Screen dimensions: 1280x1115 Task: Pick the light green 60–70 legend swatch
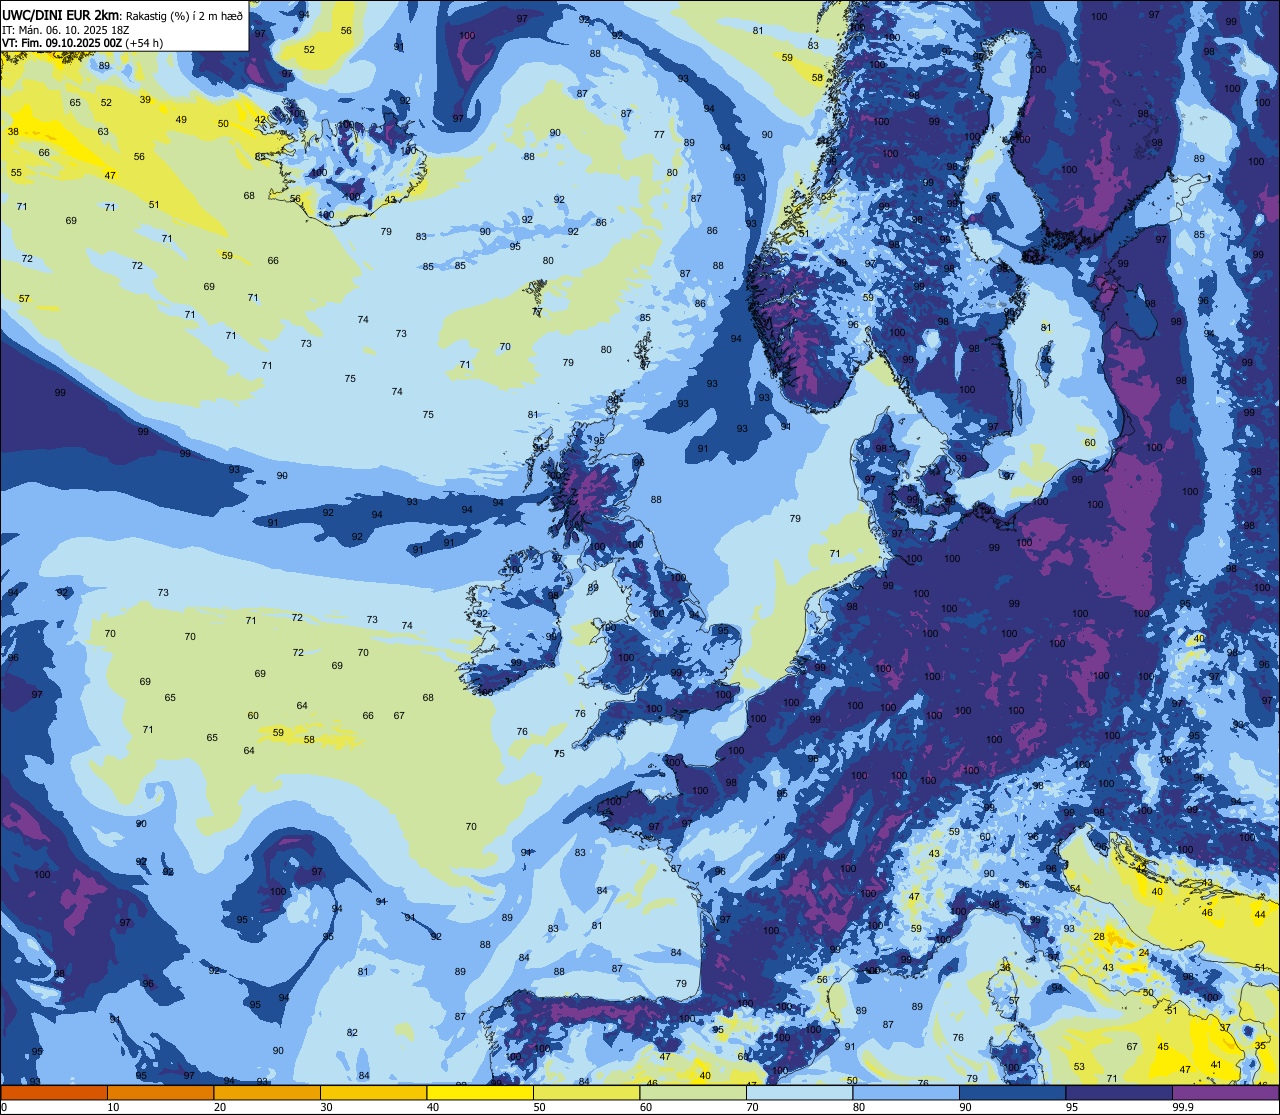click(x=693, y=1092)
